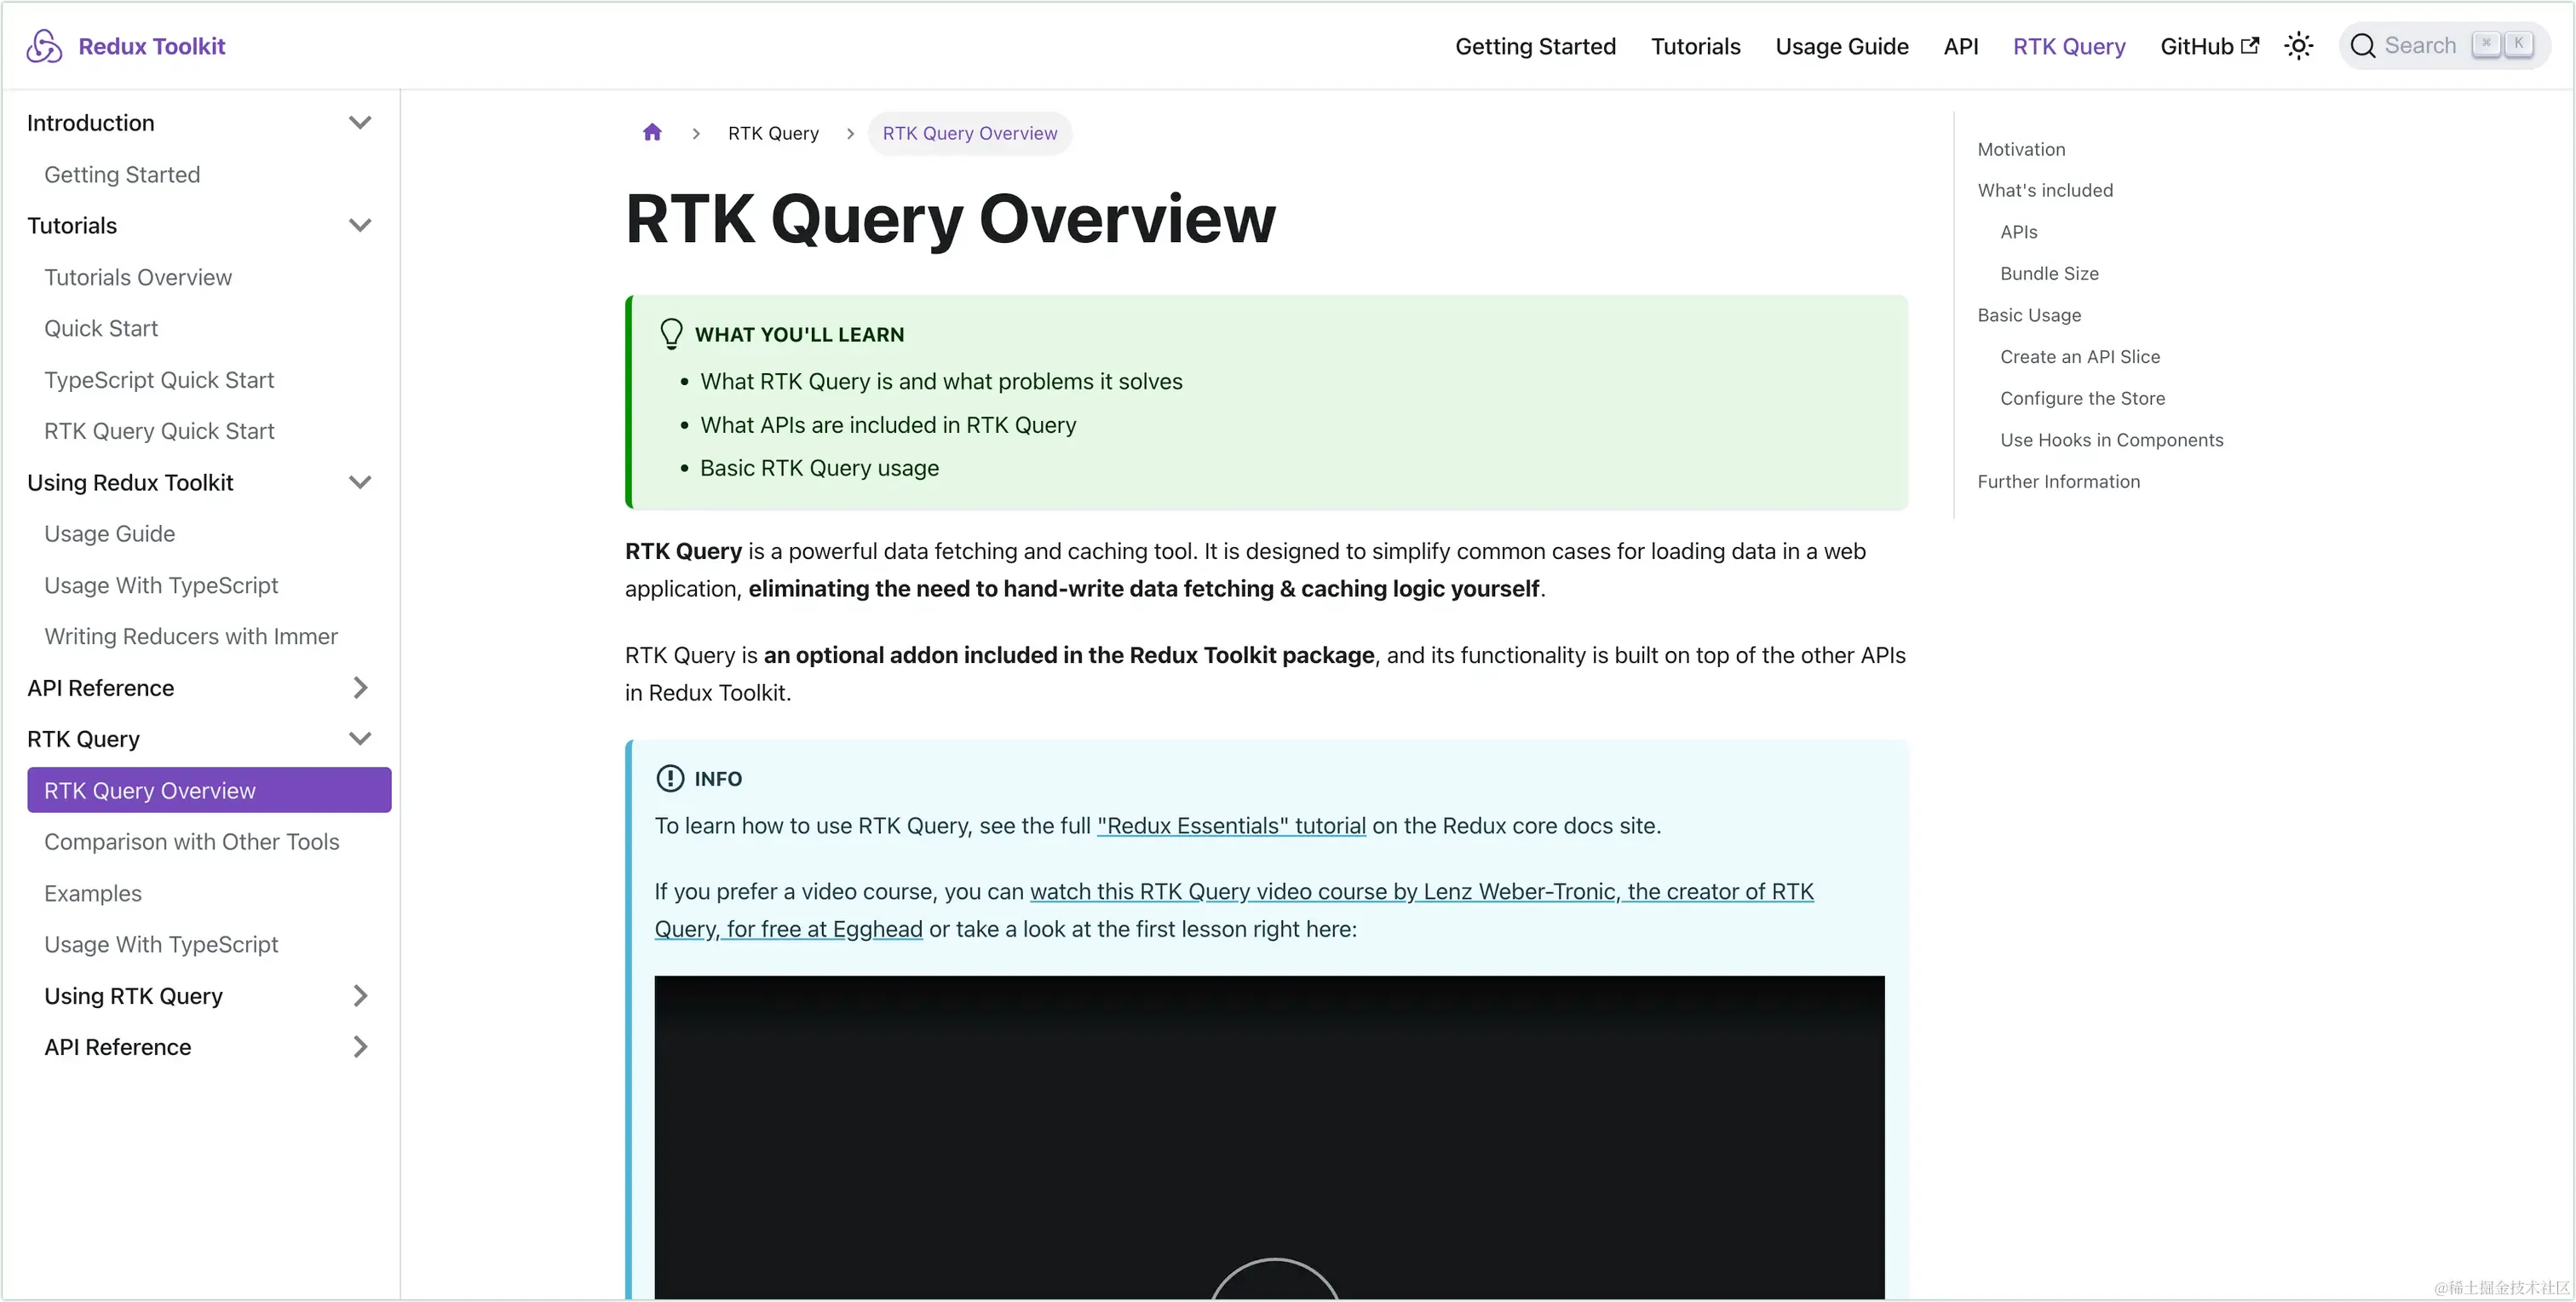Open the Tutorials top nav item
Image resolution: width=2576 pixels, height=1302 pixels.
(1695, 46)
